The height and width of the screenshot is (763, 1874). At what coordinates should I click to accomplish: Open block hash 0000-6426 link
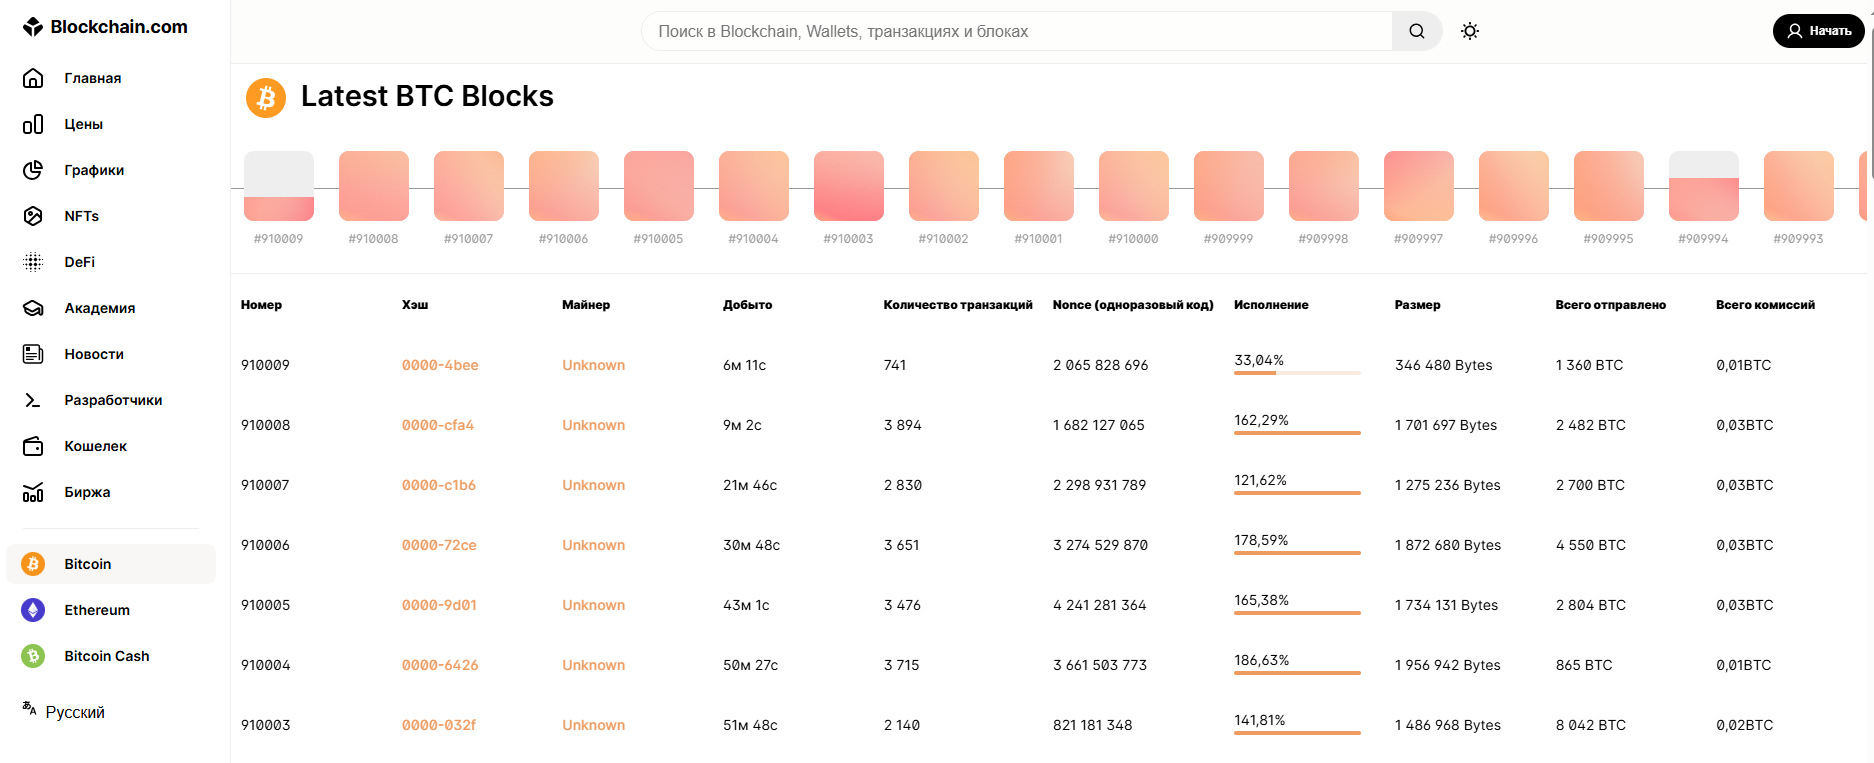(440, 665)
